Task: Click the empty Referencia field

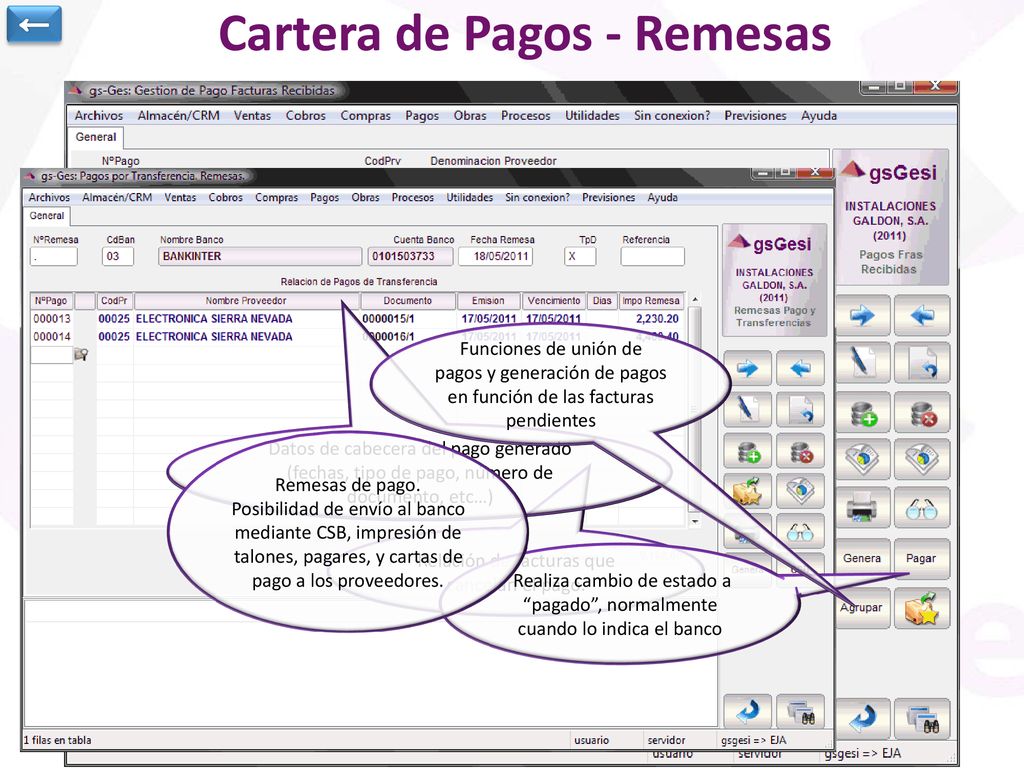Action: (x=652, y=256)
